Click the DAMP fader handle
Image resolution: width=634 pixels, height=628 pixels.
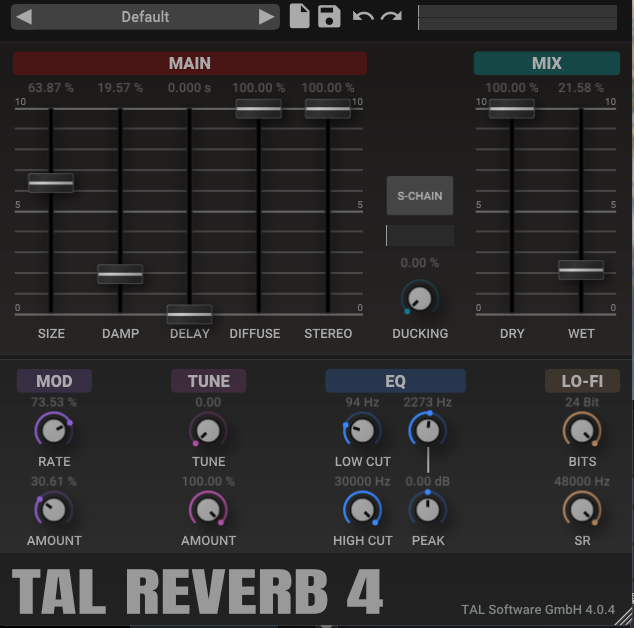[x=120, y=274]
